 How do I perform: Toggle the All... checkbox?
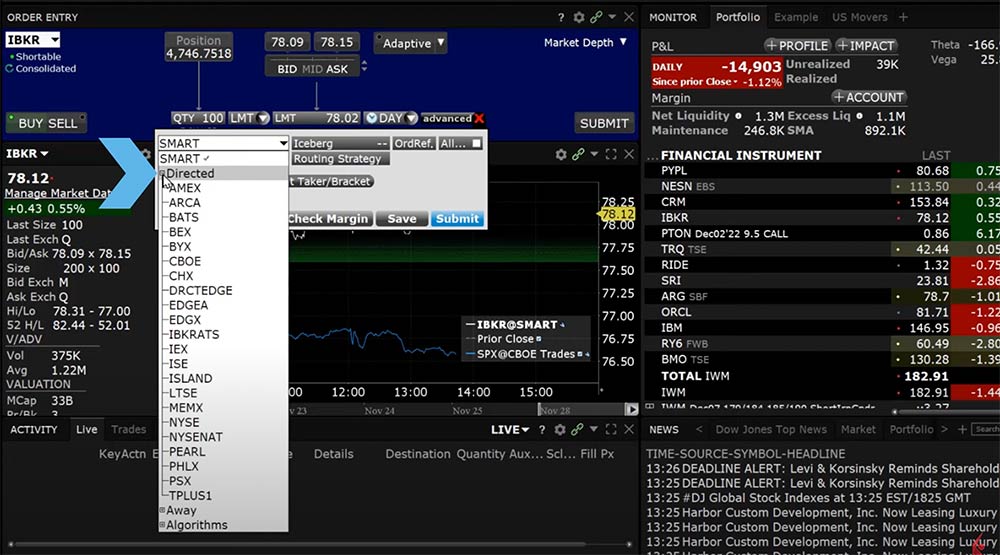(x=476, y=144)
